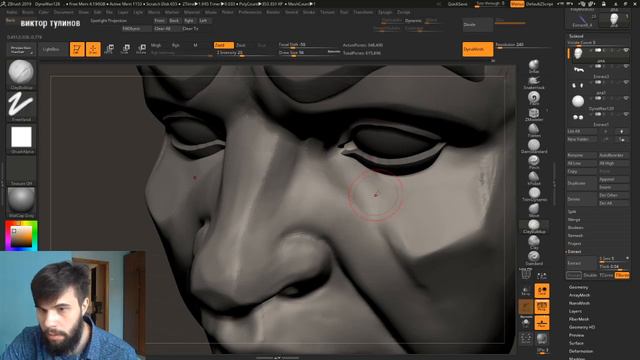Select the TrimDynamic brush

(533, 194)
